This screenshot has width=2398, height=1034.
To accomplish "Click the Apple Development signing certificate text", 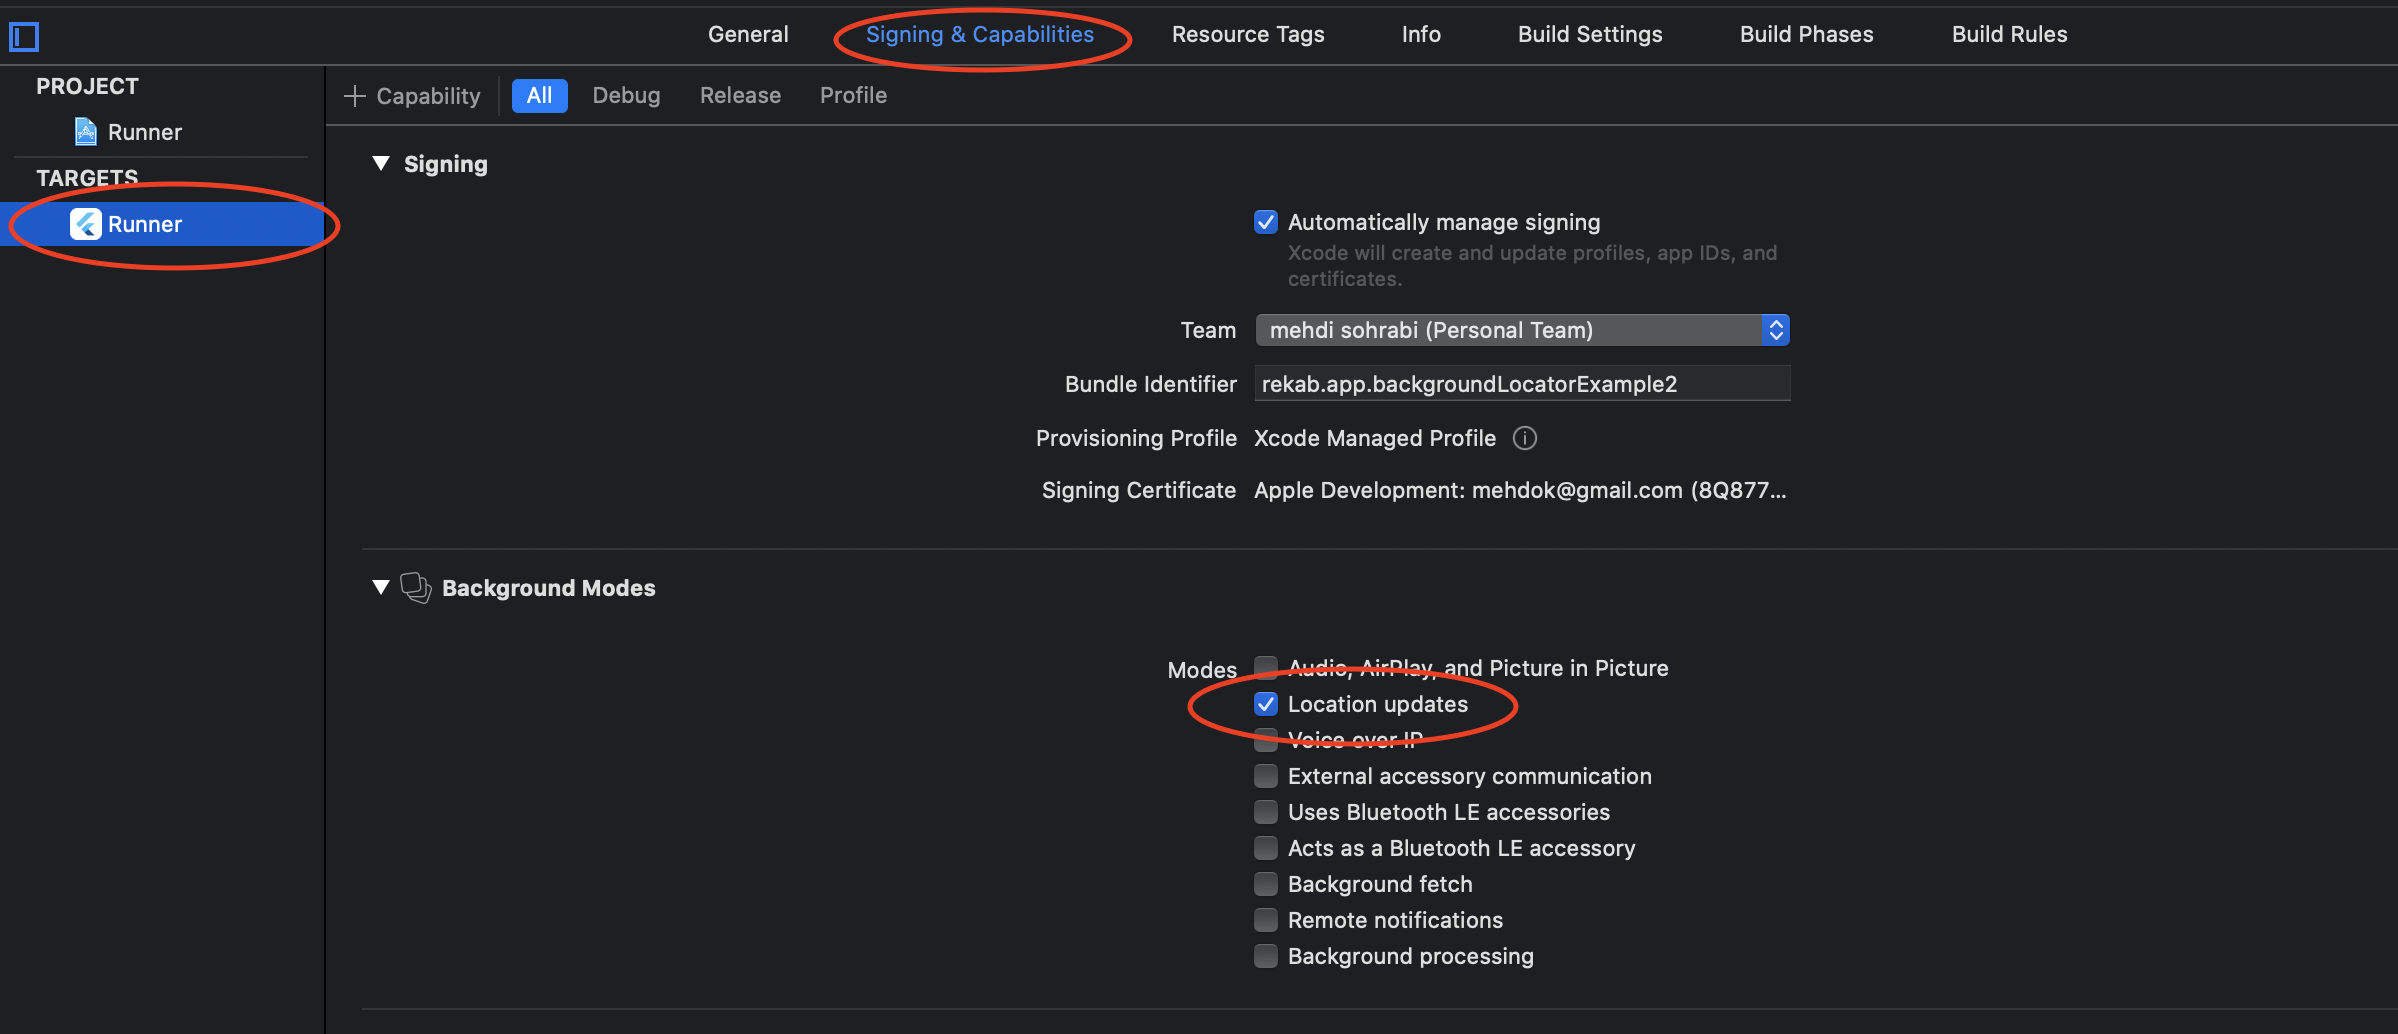I will [1520, 490].
